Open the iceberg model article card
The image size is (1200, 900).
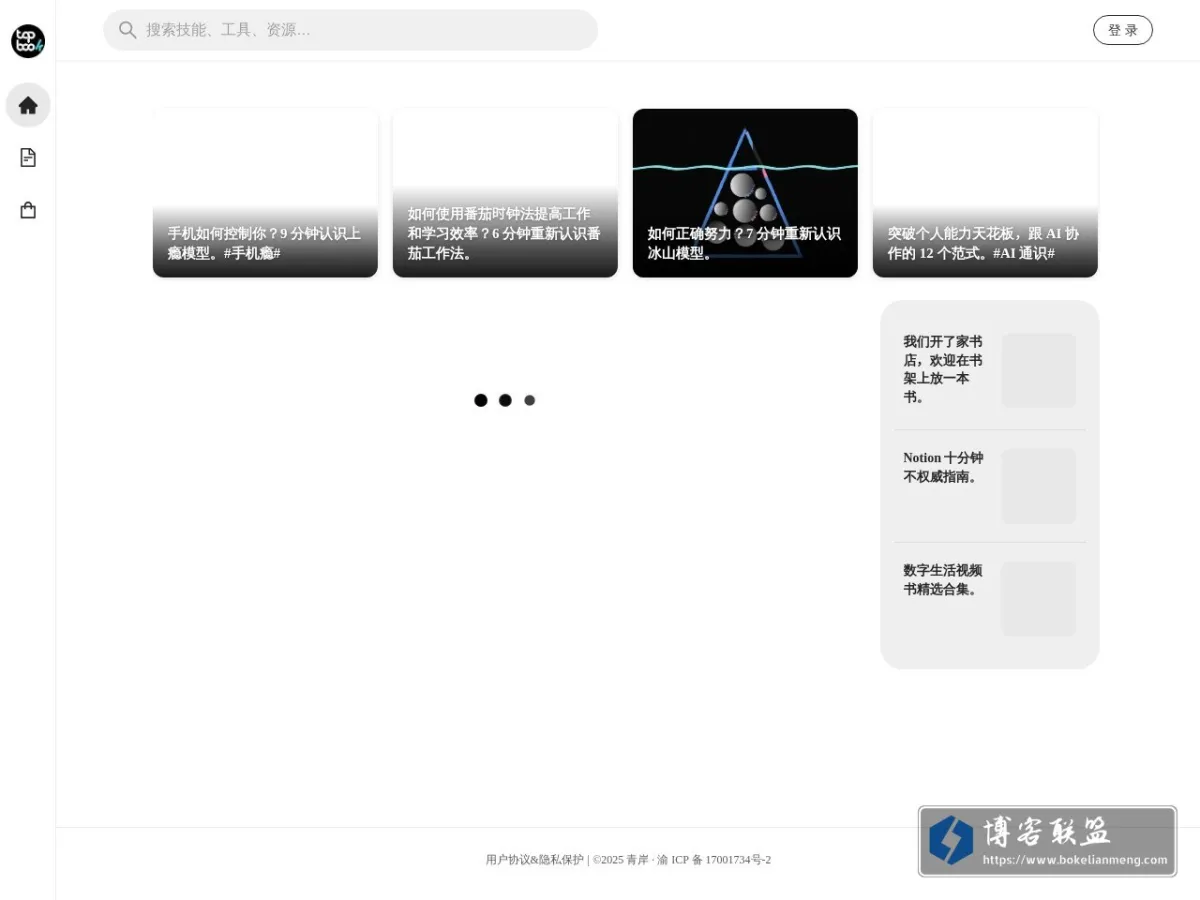745,193
